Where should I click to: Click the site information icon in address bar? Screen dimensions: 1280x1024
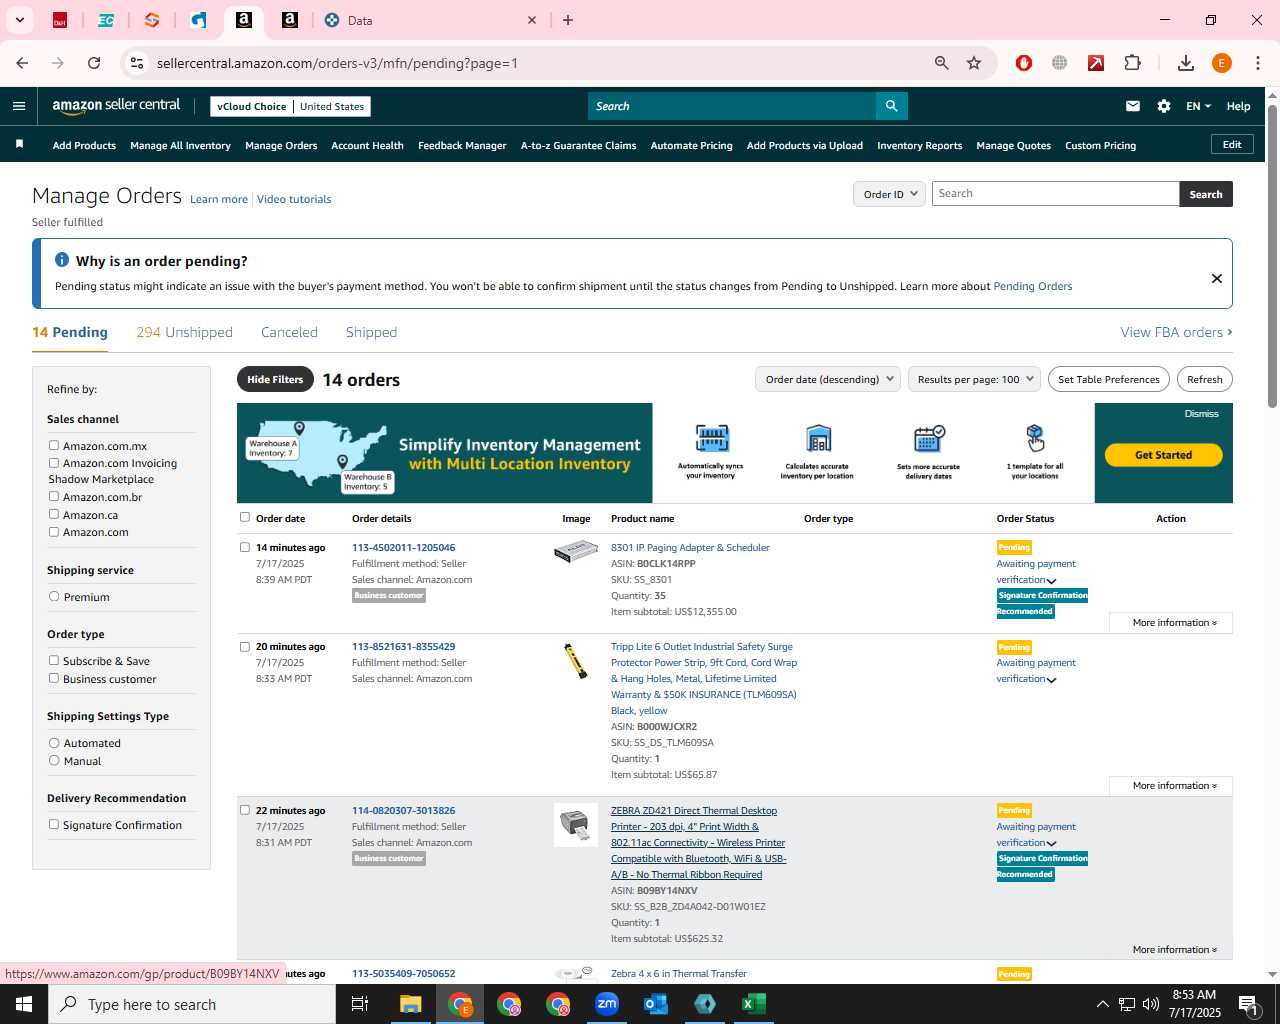click(x=137, y=63)
